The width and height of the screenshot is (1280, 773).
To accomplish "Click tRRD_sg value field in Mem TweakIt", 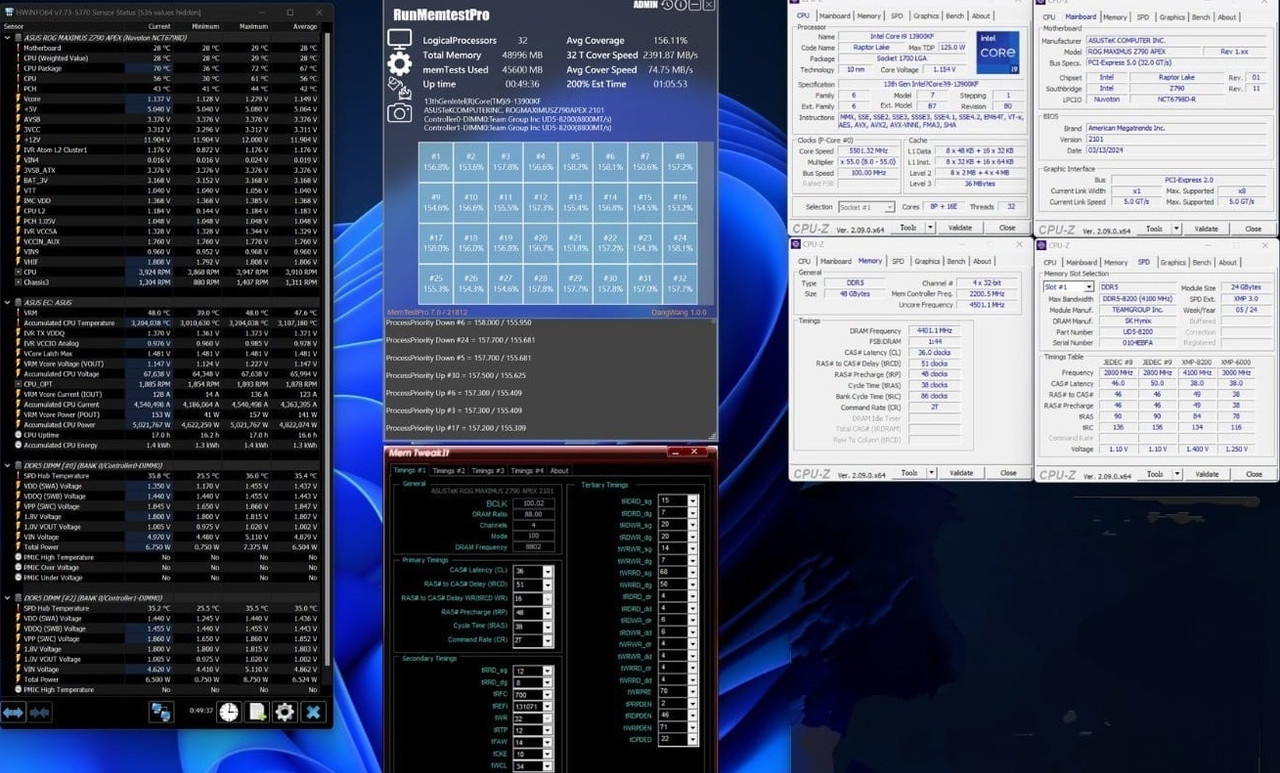I will tap(527, 671).
